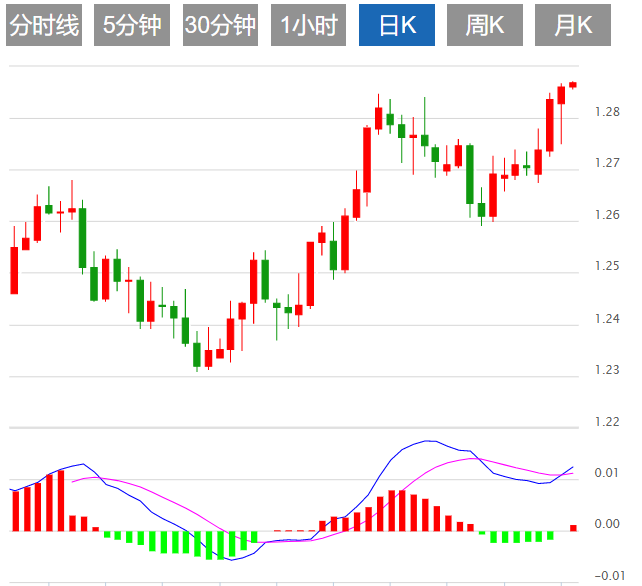Click the 1.23 price axis label
642x586 pixels.
point(607,370)
